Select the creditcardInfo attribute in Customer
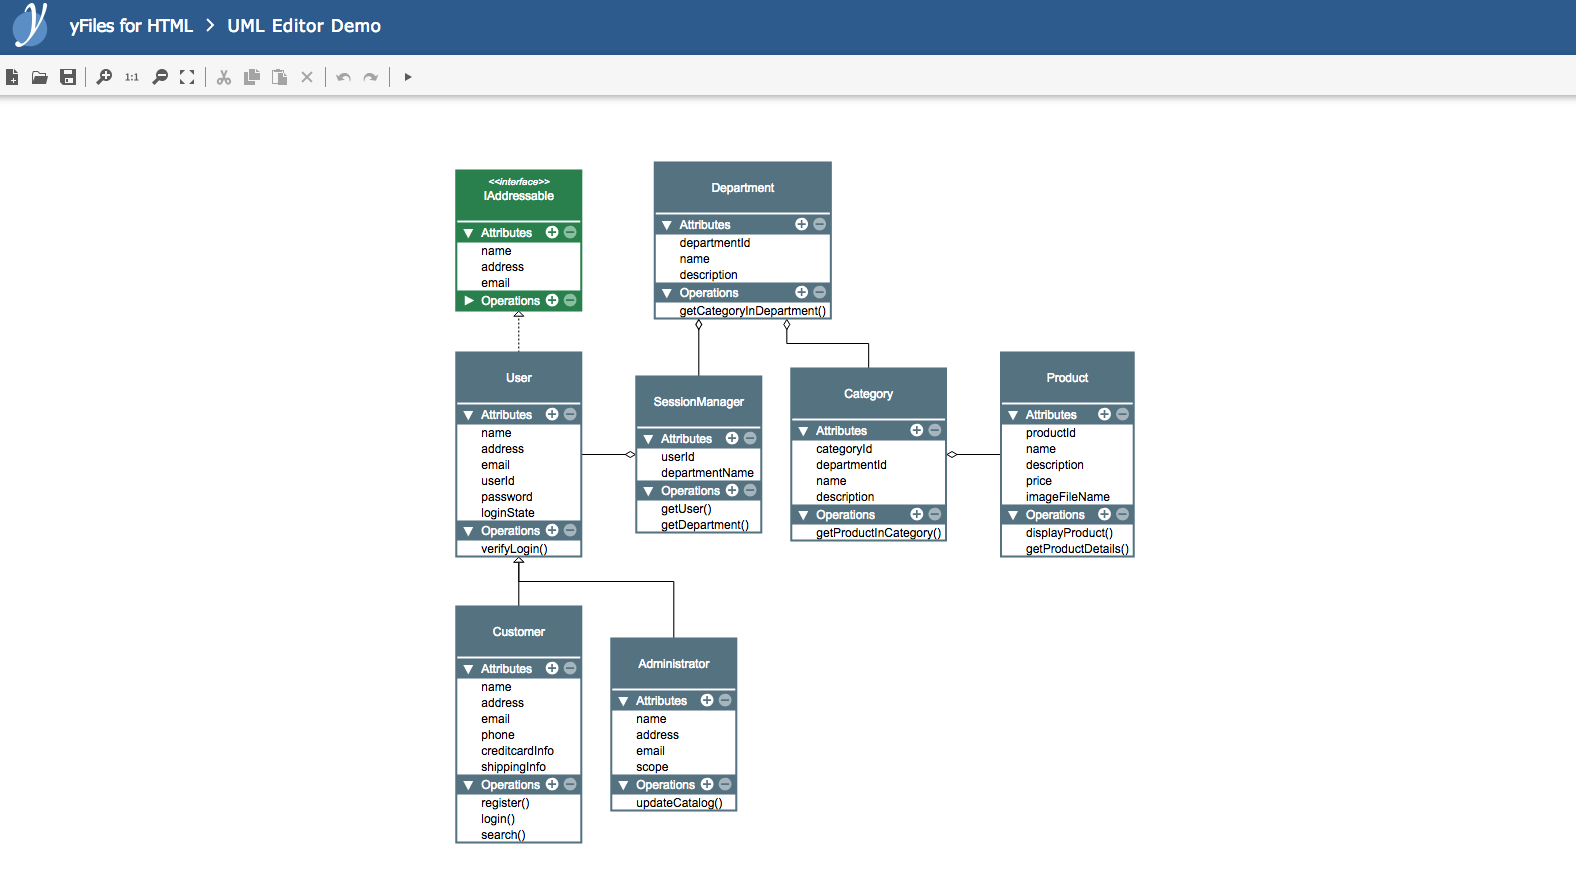The height and width of the screenshot is (869, 1576). click(517, 751)
